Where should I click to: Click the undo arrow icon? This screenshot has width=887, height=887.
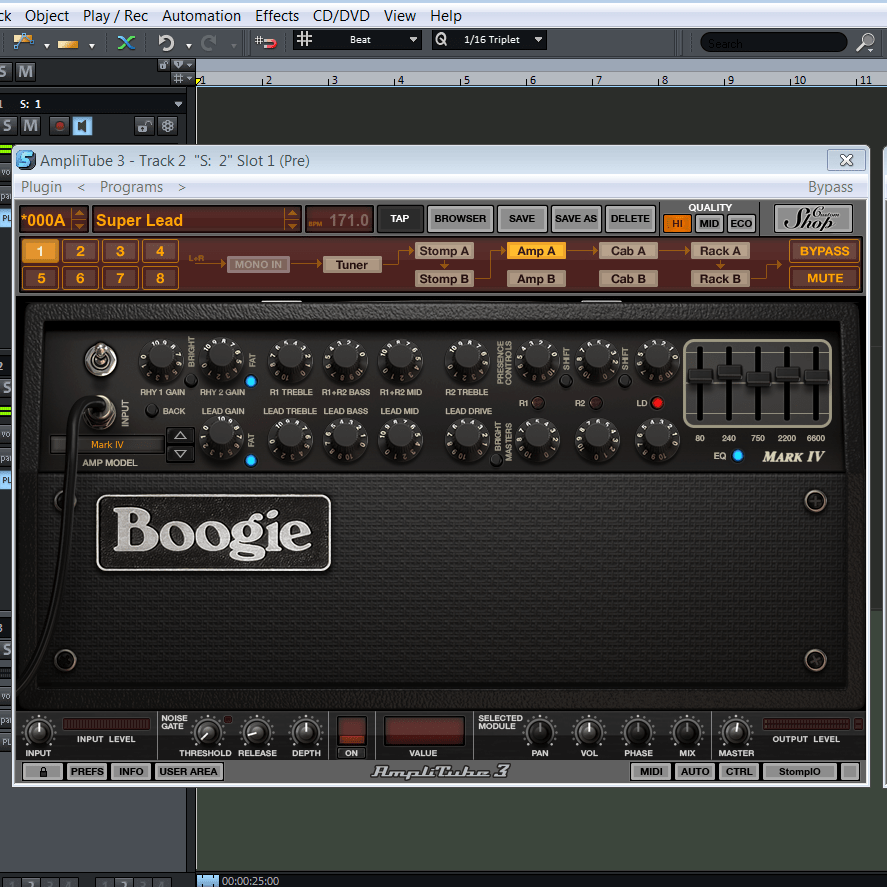click(166, 42)
